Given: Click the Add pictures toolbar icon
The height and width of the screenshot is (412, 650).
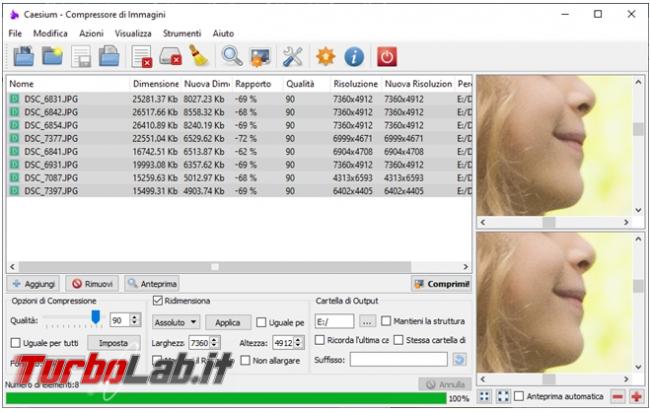Looking at the screenshot, I should pyautogui.click(x=24, y=56).
